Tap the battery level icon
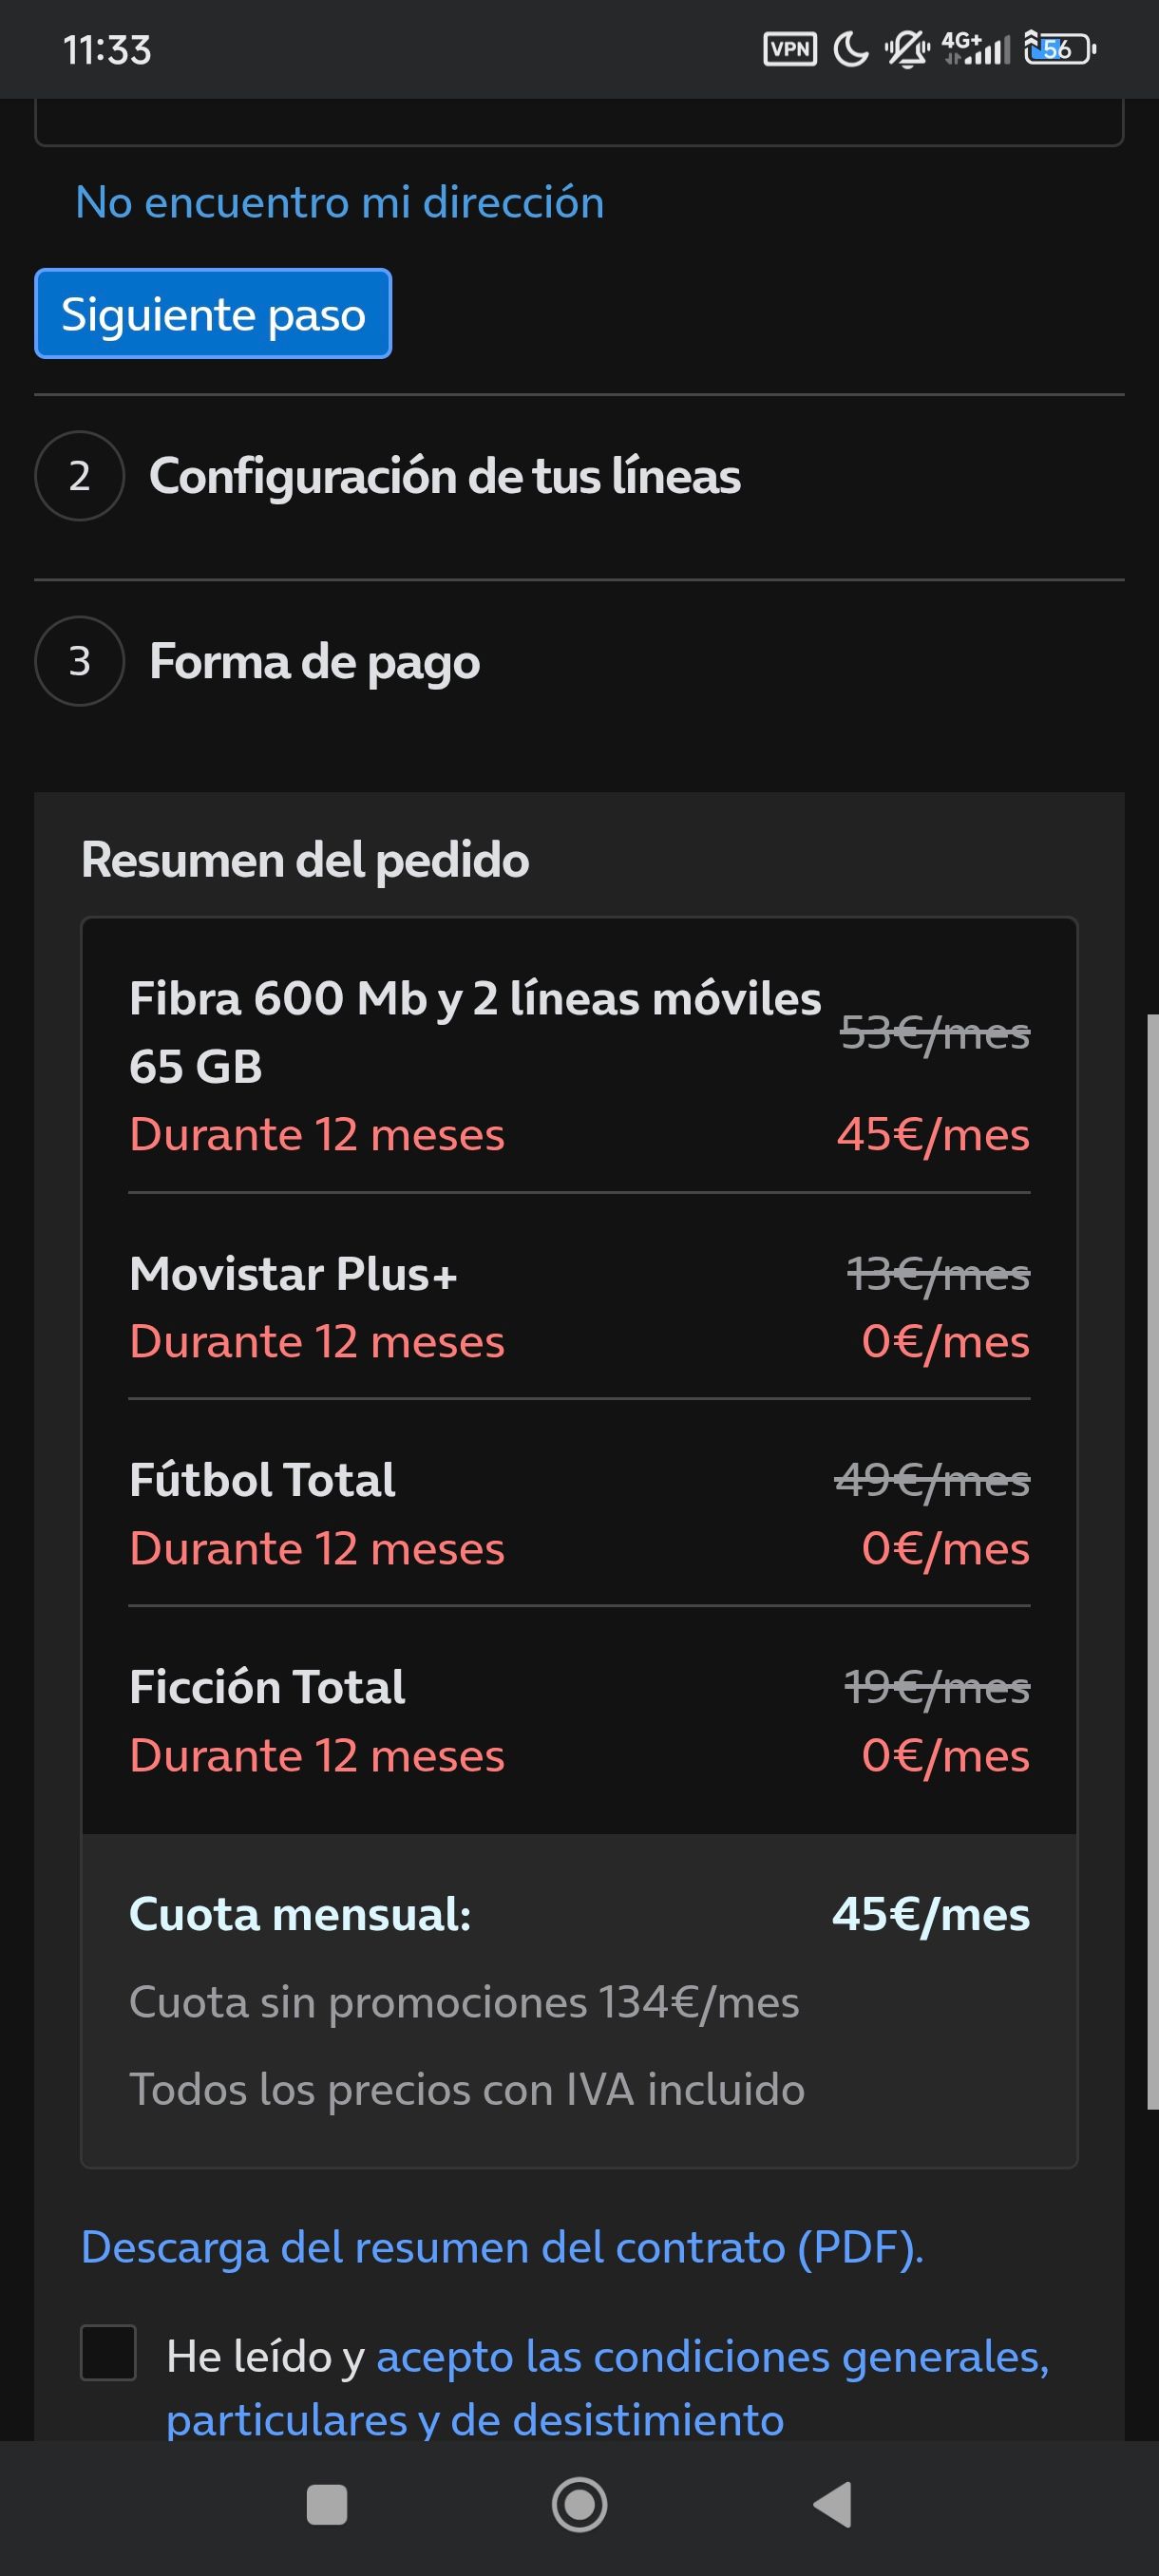Screen dimensions: 1159x2576 1059,49
